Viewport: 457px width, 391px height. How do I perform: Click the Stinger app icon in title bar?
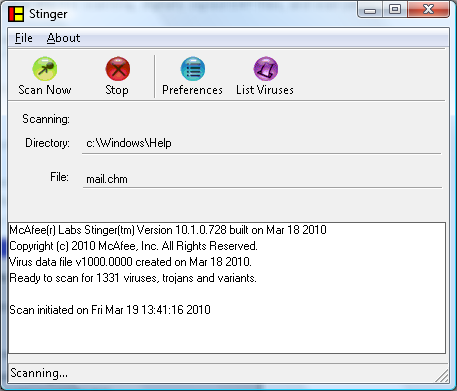(16, 14)
